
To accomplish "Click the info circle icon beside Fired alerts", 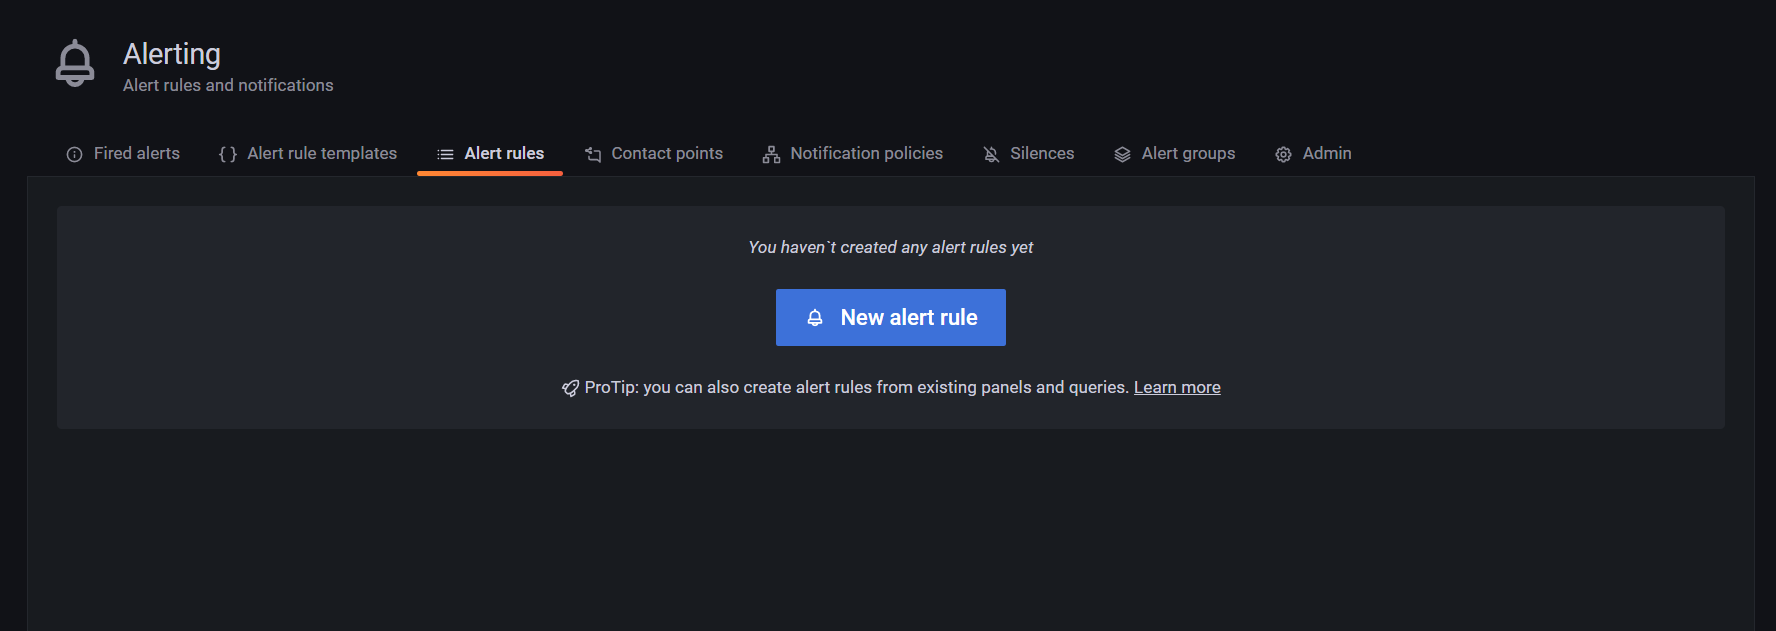I will (x=74, y=154).
